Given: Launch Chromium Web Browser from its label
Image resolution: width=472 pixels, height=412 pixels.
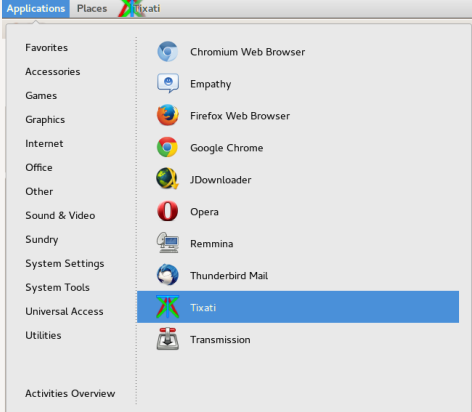Looking at the screenshot, I should (x=247, y=52).
